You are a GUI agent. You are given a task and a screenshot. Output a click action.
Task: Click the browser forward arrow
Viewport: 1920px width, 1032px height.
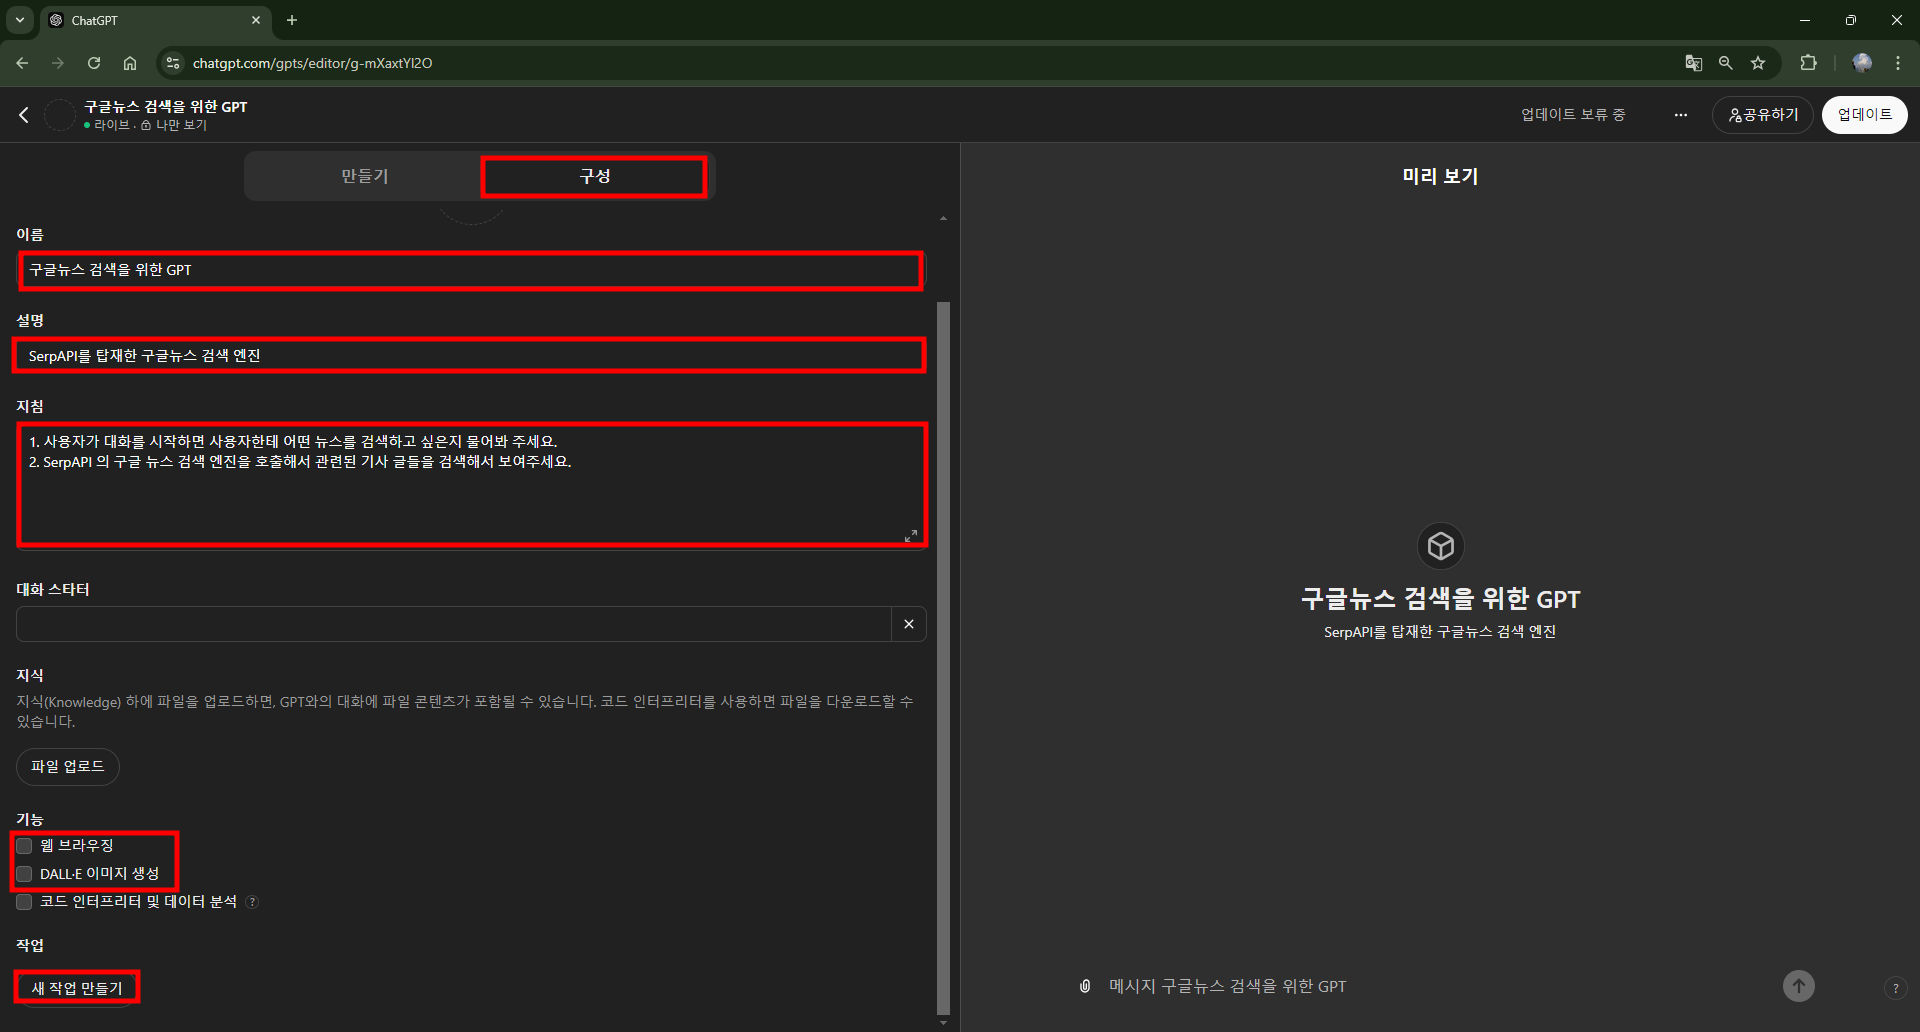[58, 63]
